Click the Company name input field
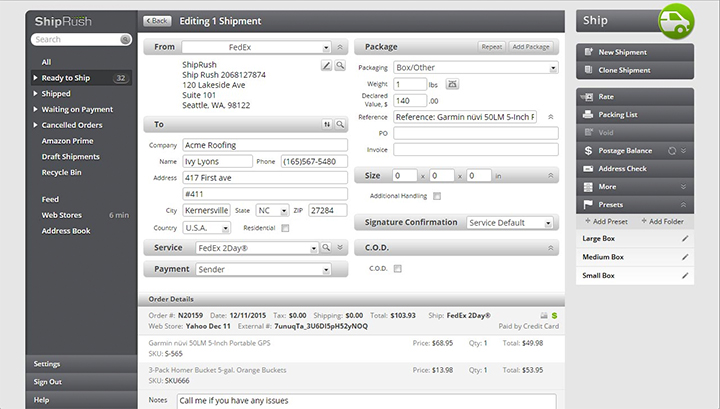This screenshot has height=409, width=720. tap(264, 144)
